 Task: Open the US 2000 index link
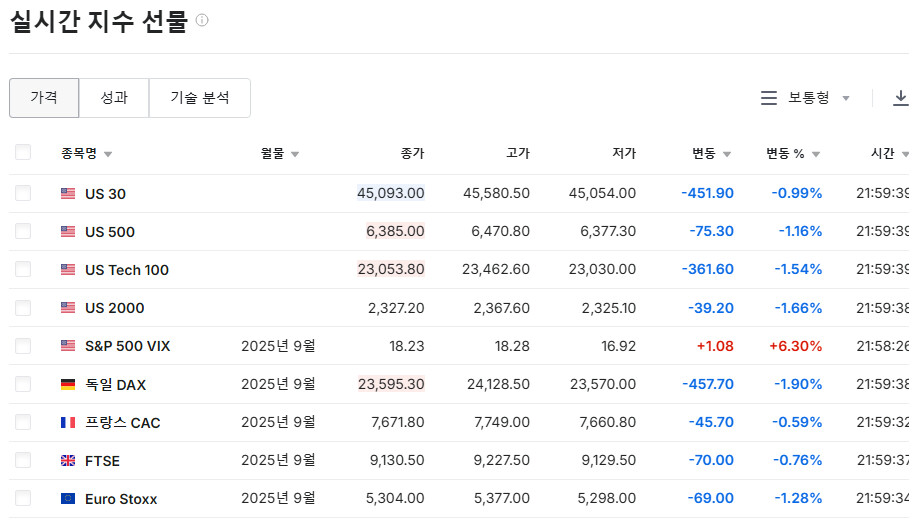point(114,308)
